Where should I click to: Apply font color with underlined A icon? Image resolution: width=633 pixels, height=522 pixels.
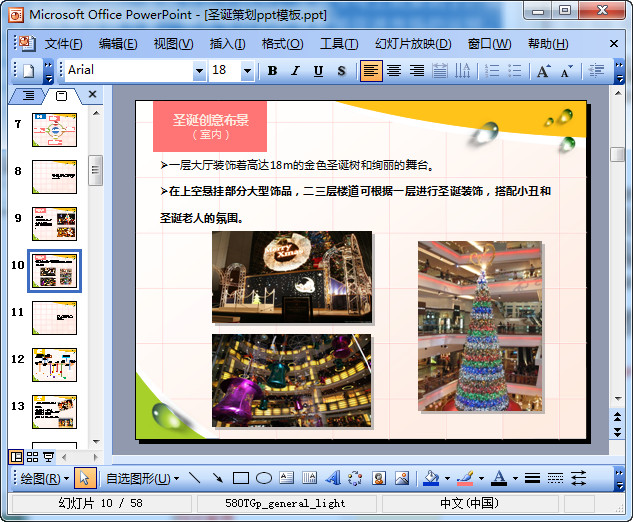499,478
